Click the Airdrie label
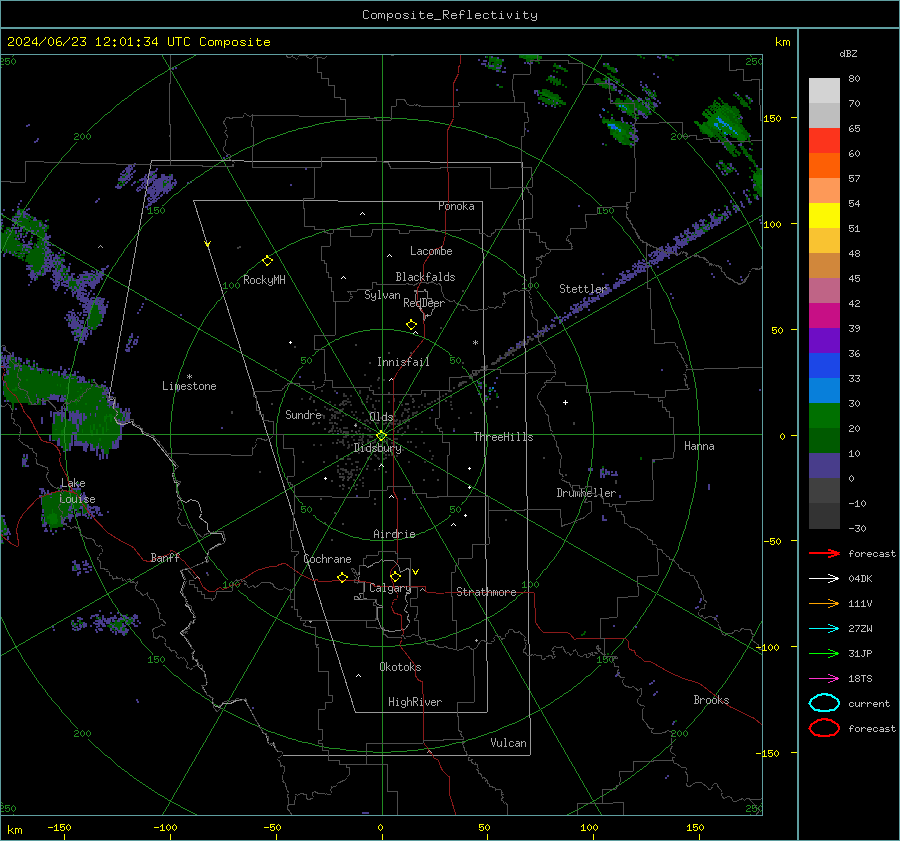900x841 pixels. pyautogui.click(x=394, y=534)
